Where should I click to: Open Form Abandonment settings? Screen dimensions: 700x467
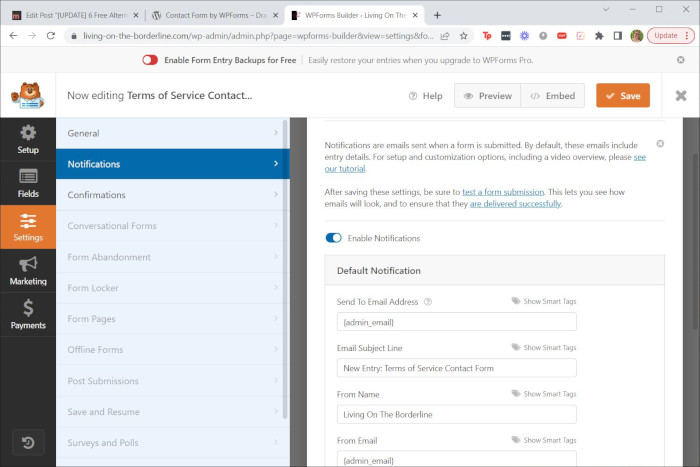coord(173,257)
